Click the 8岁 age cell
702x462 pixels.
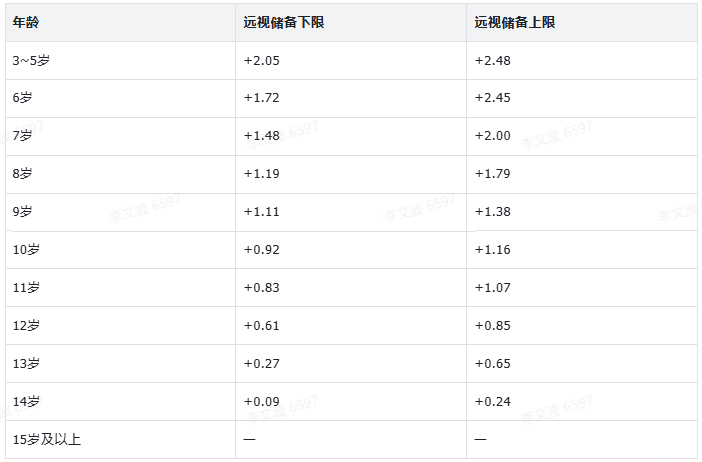tap(22, 174)
